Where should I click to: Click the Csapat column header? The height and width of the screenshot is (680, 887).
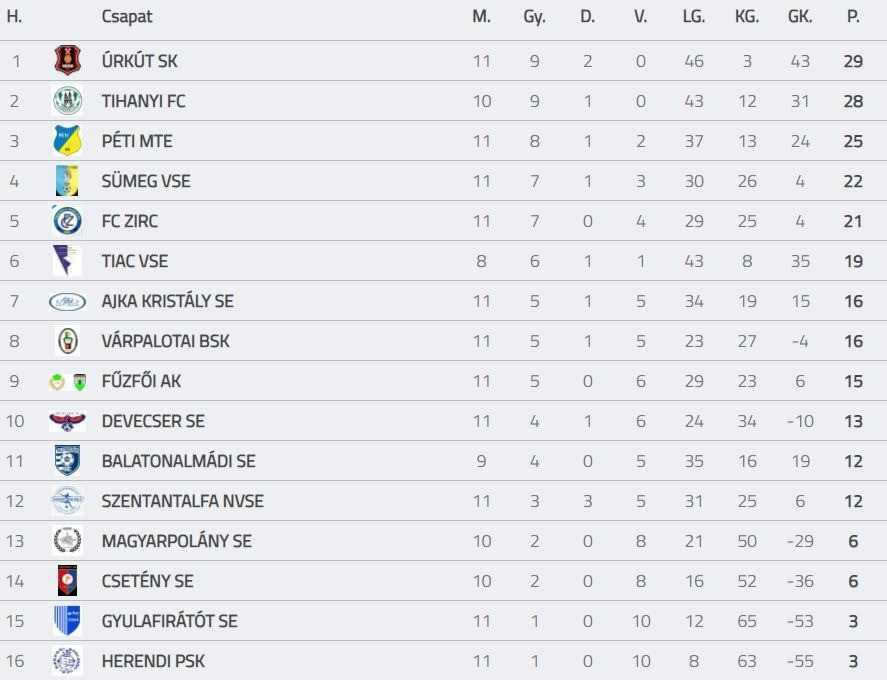[127, 17]
